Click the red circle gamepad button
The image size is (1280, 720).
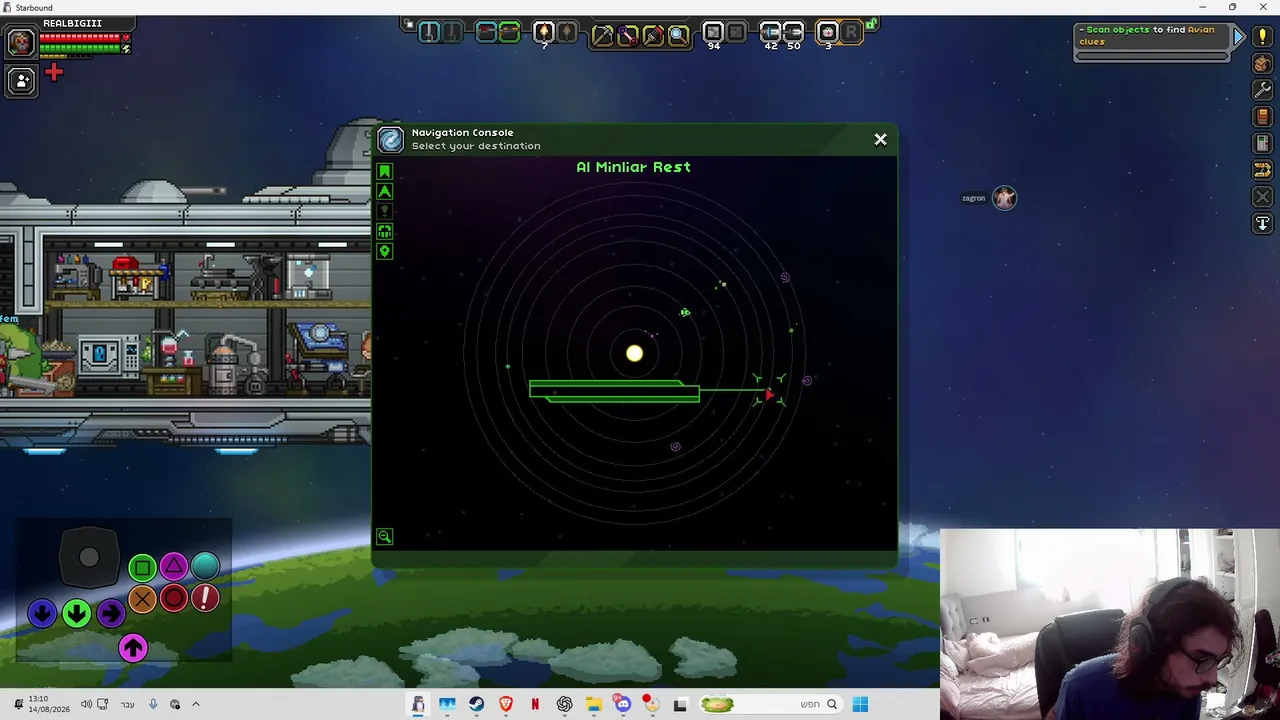coord(174,598)
